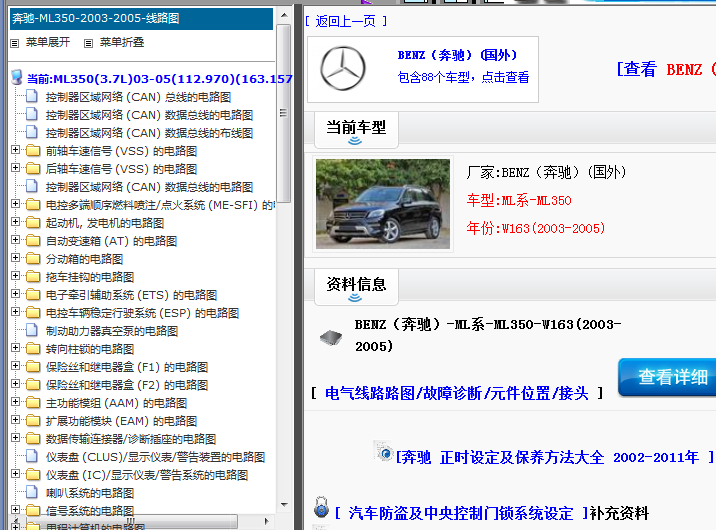Click document icon of 喇叭系统的电路图
716x530 pixels.
click(32, 492)
